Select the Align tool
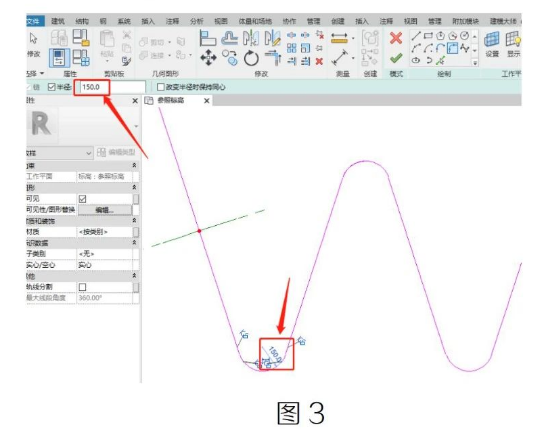The height and width of the screenshot is (442, 542). pyautogui.click(x=208, y=38)
